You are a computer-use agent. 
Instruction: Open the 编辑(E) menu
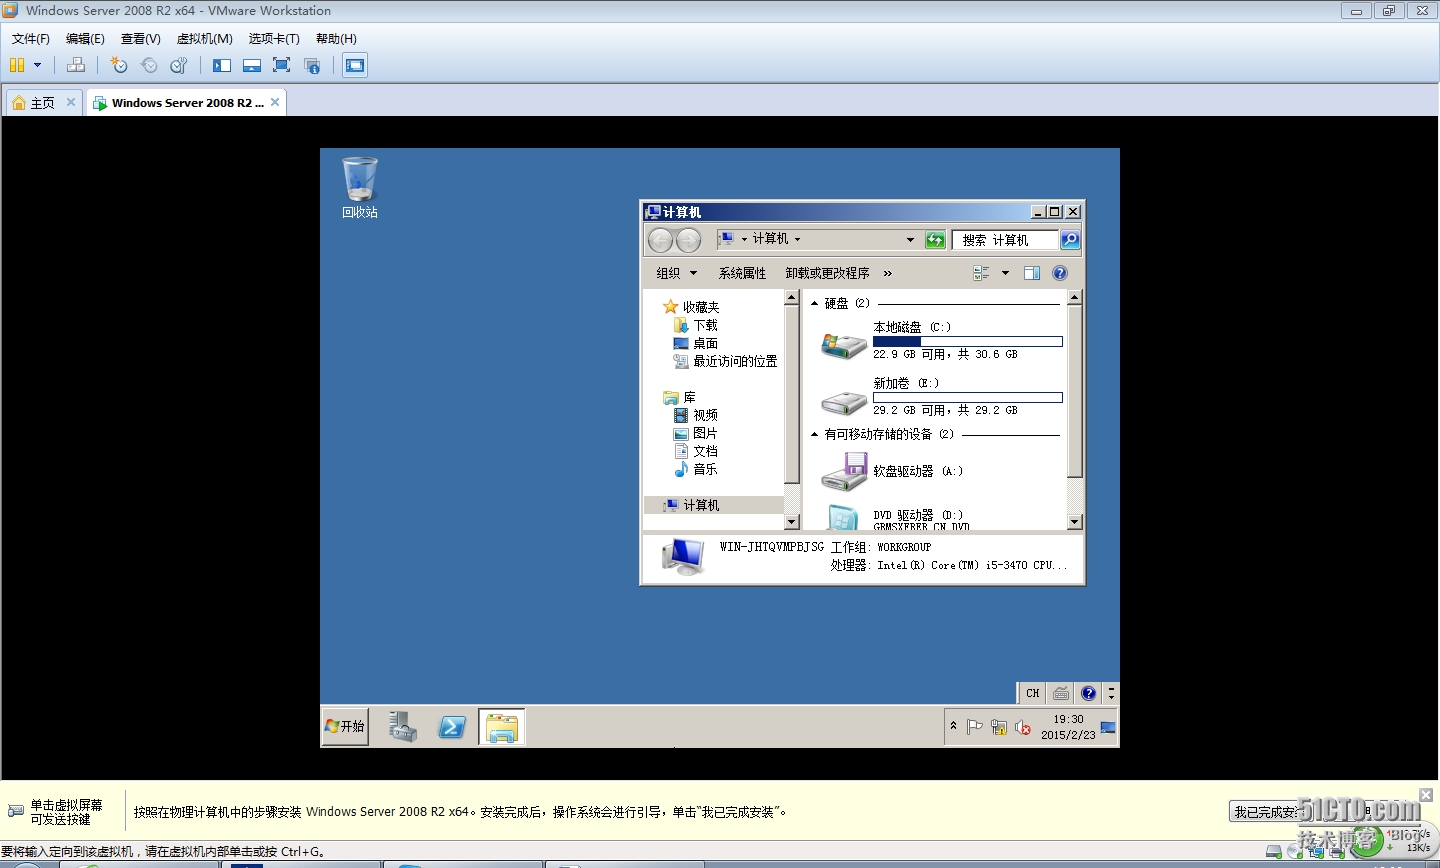click(x=85, y=39)
